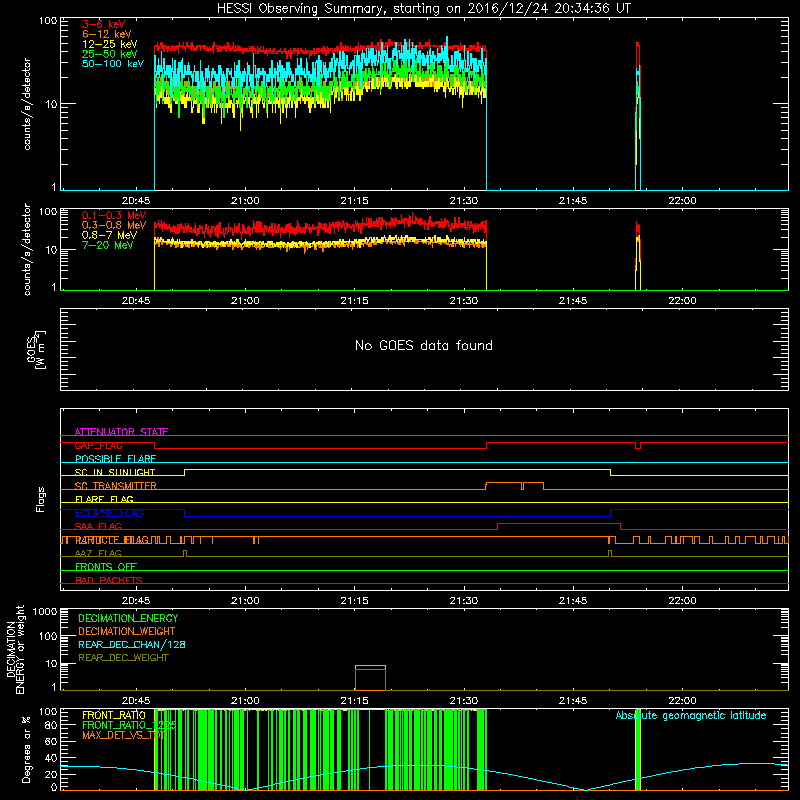Select the SC_TRANSMITTER flag label
800x800 pixels.
click(x=115, y=486)
